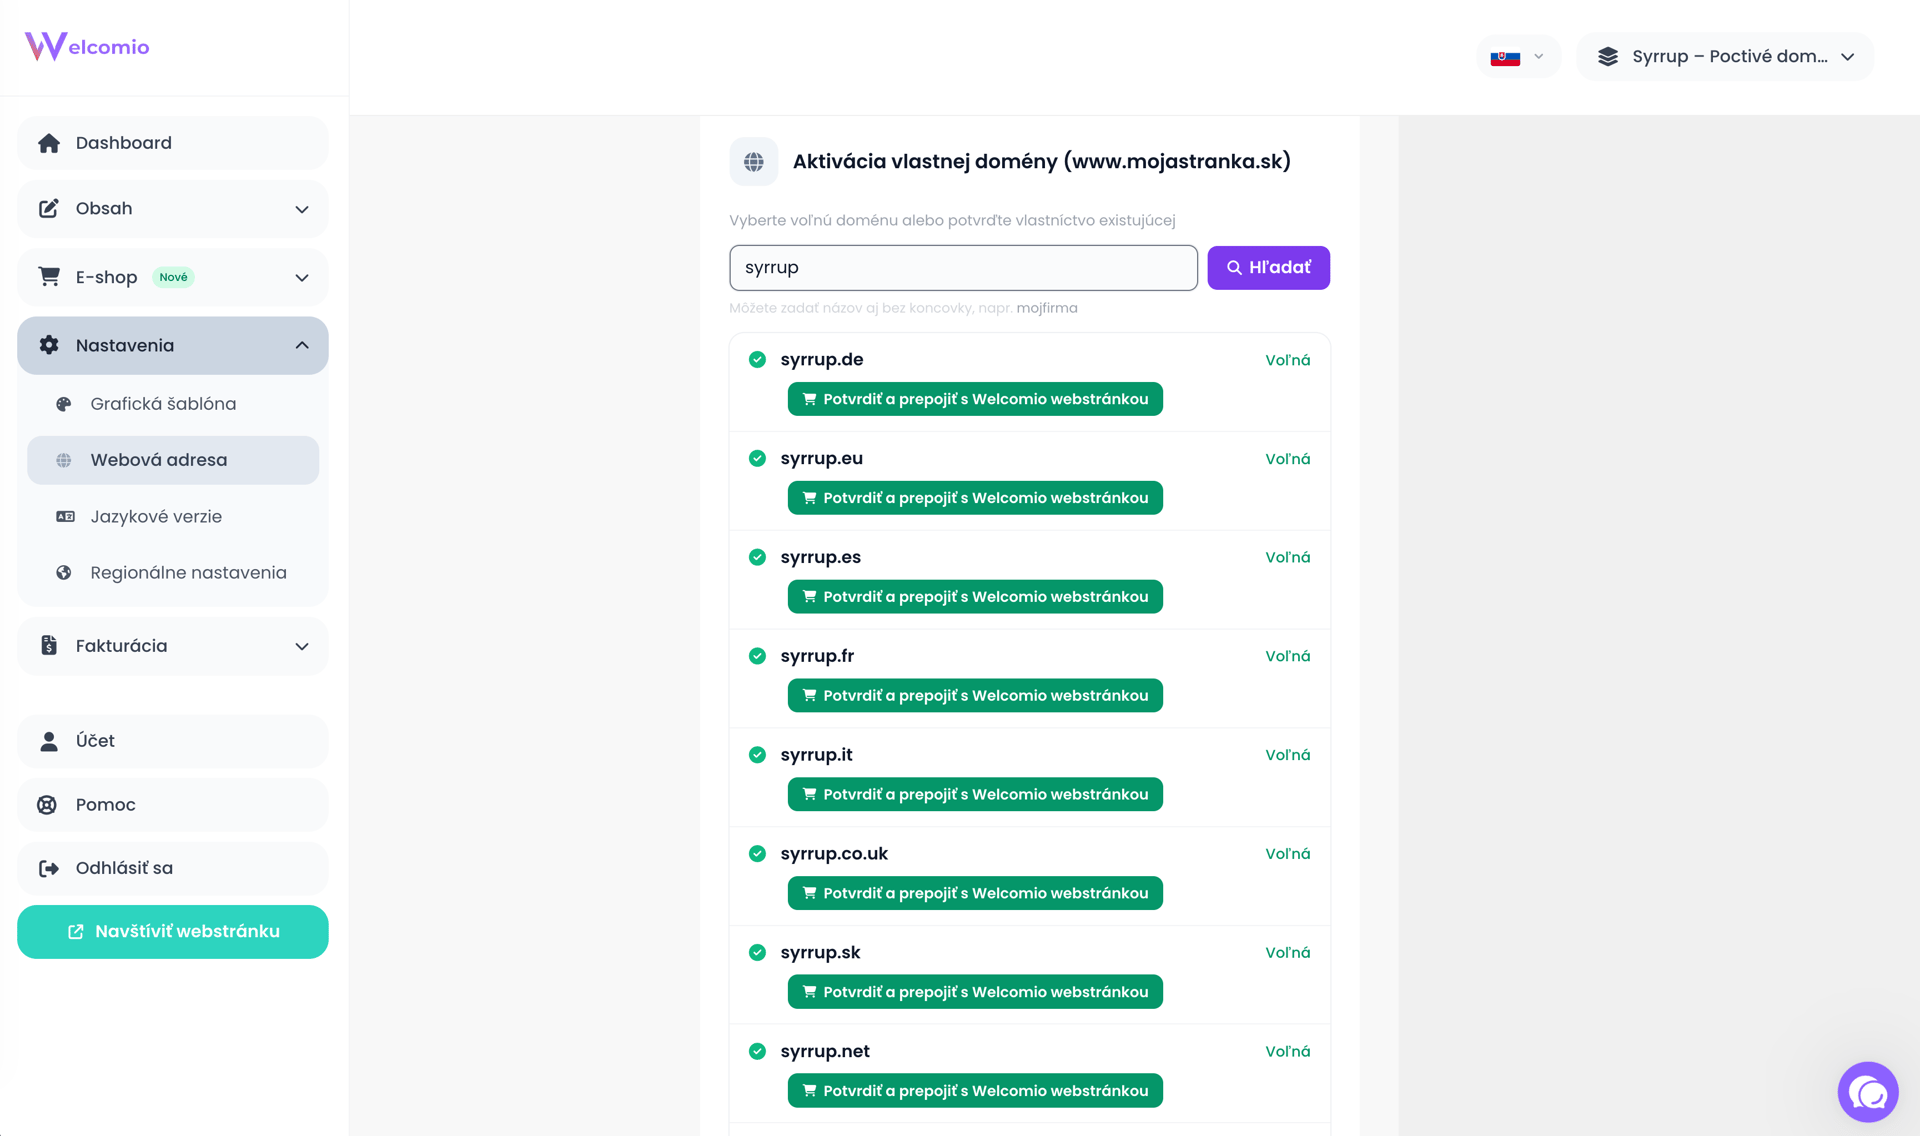The width and height of the screenshot is (1920, 1136).
Task: Go to Jazykové verzie
Action: coord(156,517)
